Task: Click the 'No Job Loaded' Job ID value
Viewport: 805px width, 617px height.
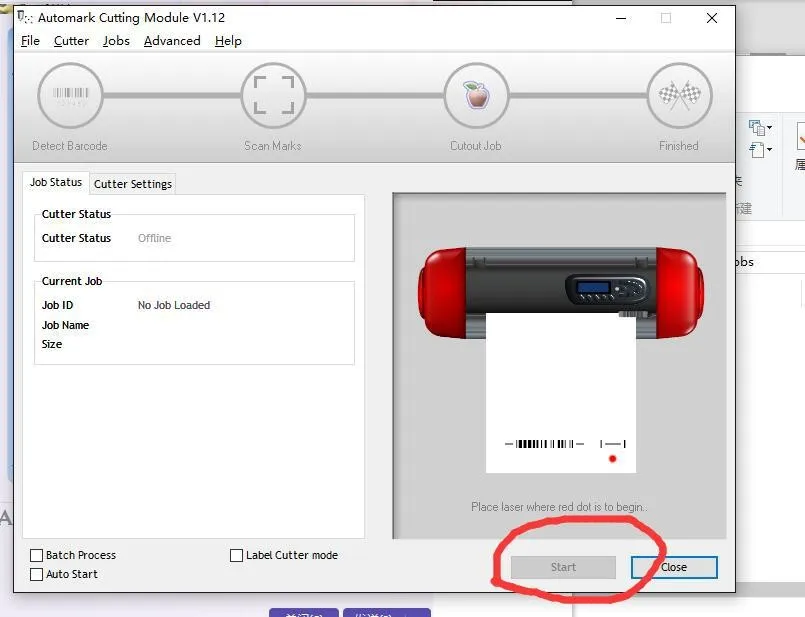Action: (x=174, y=305)
